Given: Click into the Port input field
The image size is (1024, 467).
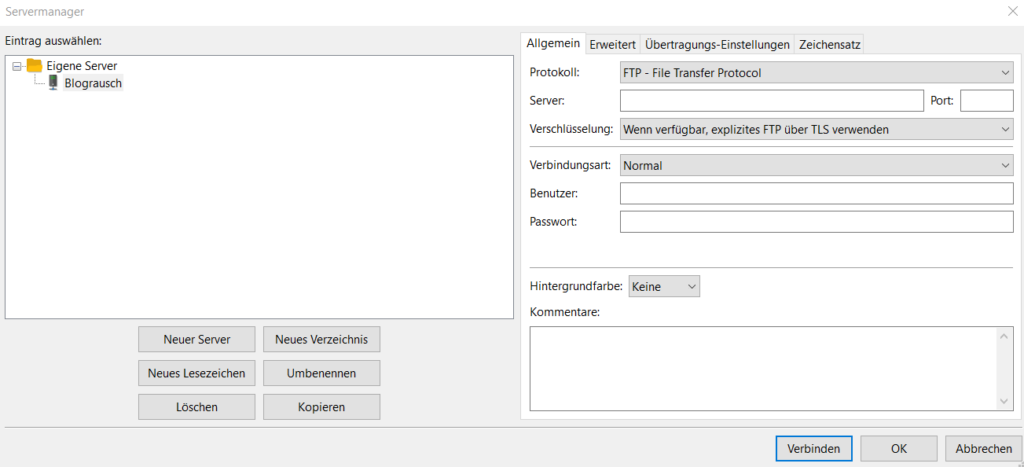Looking at the screenshot, I should pyautogui.click(x=987, y=101).
